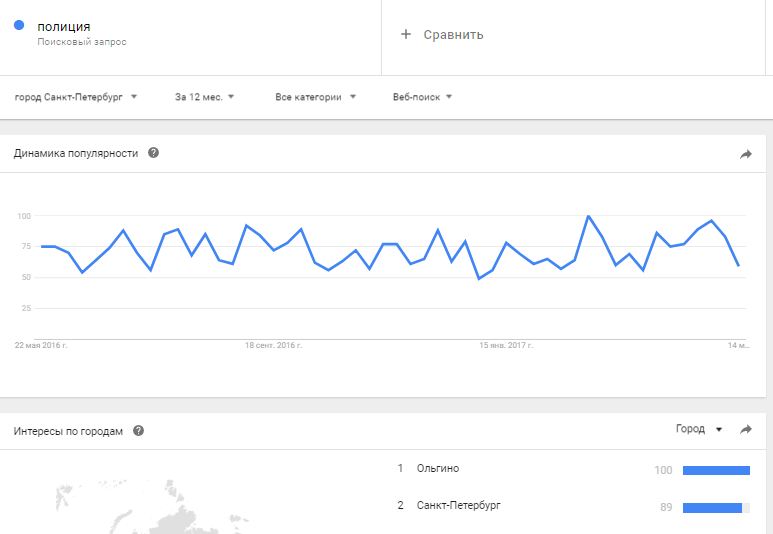Screen dimensions: 773x534
Task: Click the blue bar for Ольгино
Action: coord(716,469)
